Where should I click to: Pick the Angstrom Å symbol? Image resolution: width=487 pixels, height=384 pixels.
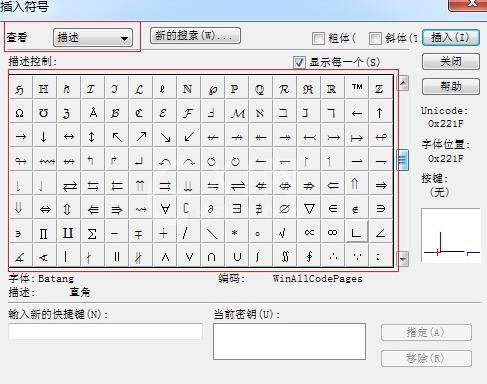coord(93,113)
